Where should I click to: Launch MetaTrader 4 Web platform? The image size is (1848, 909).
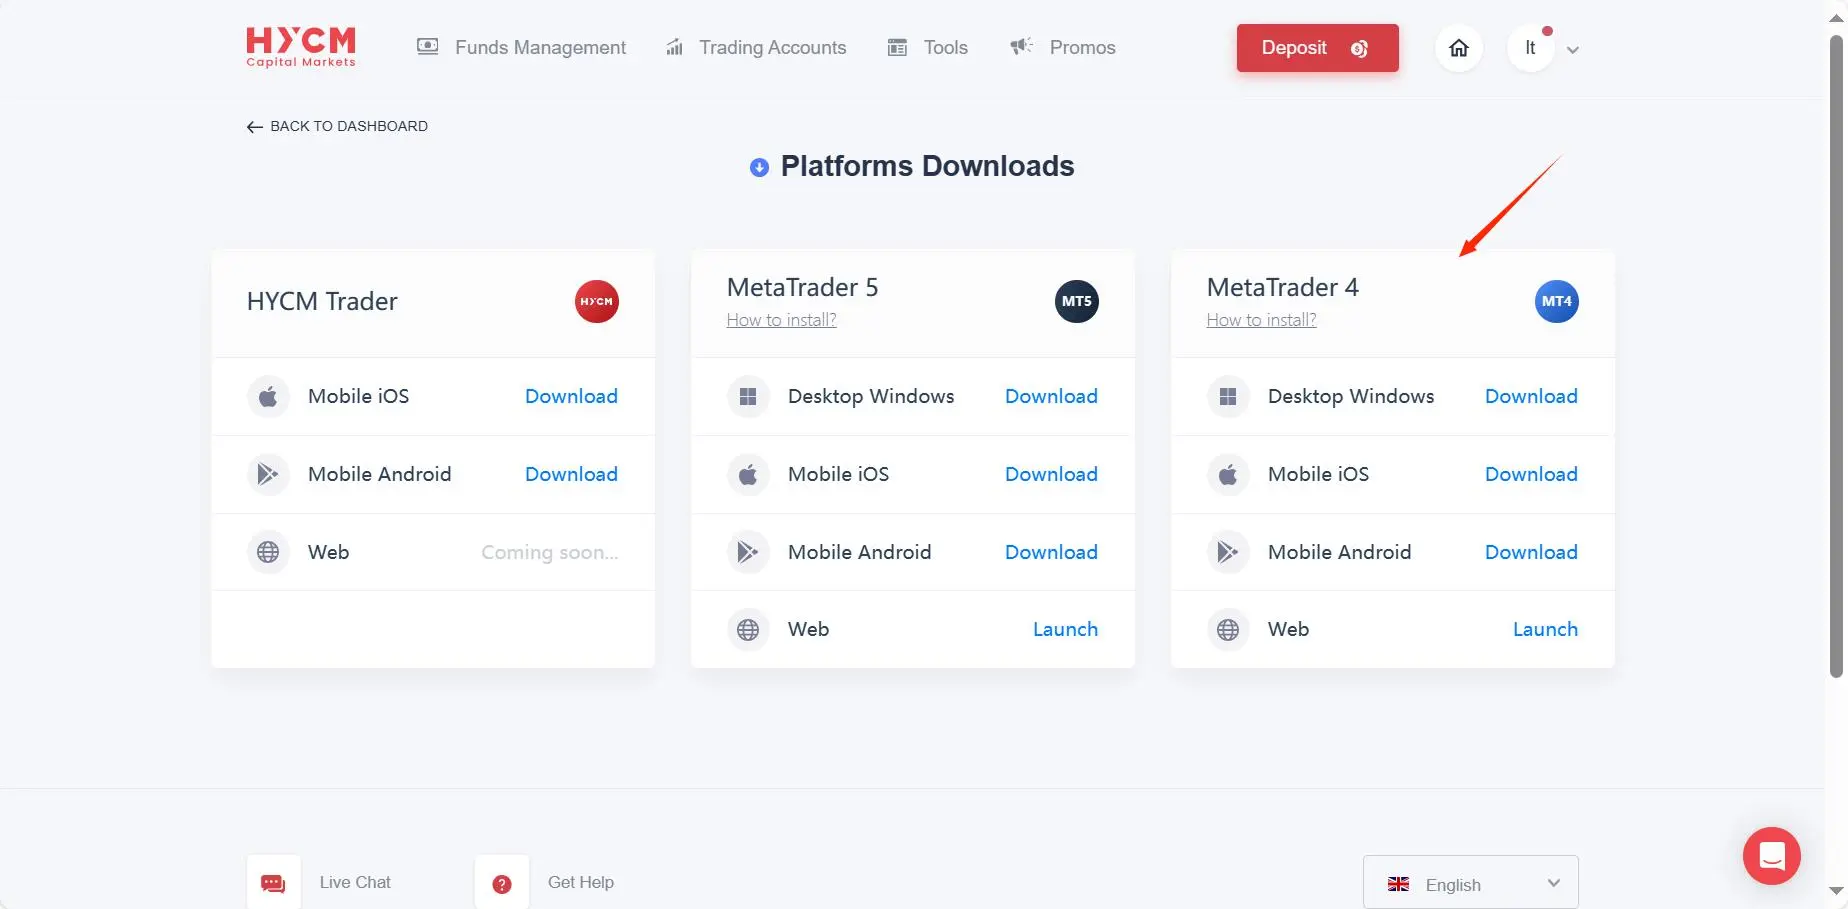pyautogui.click(x=1545, y=629)
